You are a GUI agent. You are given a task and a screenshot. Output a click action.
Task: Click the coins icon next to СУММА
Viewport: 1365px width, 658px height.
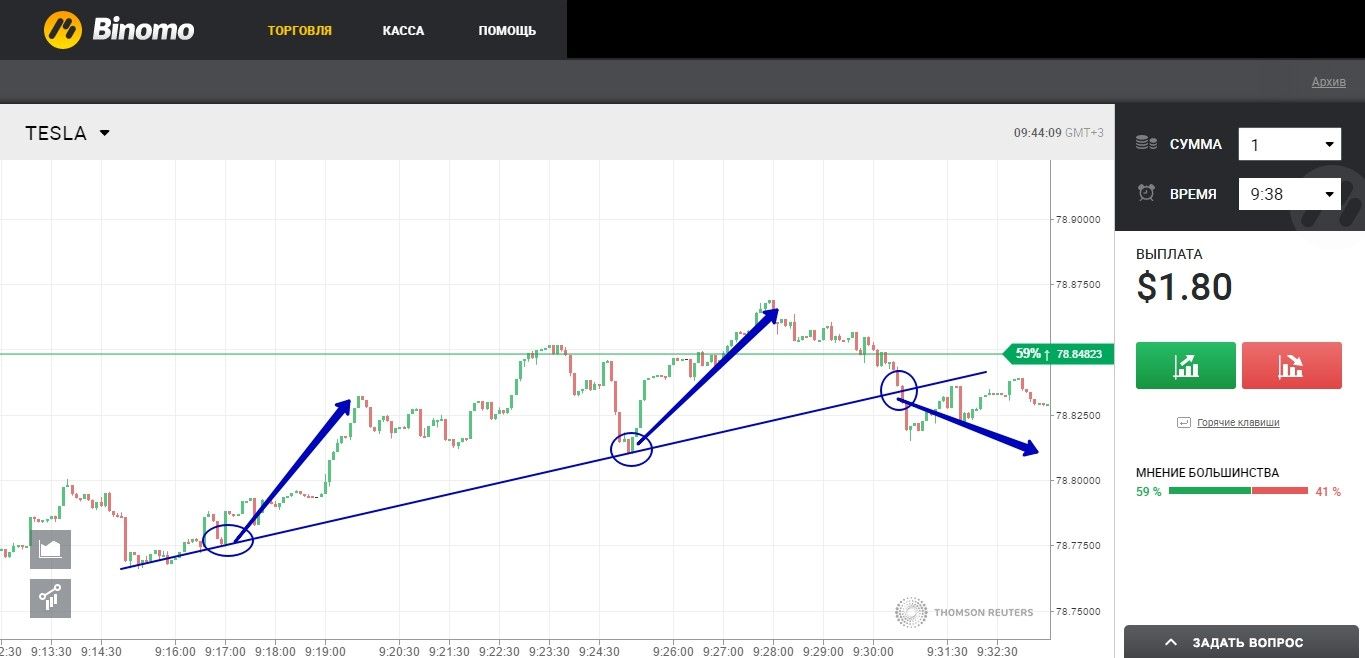1146,144
